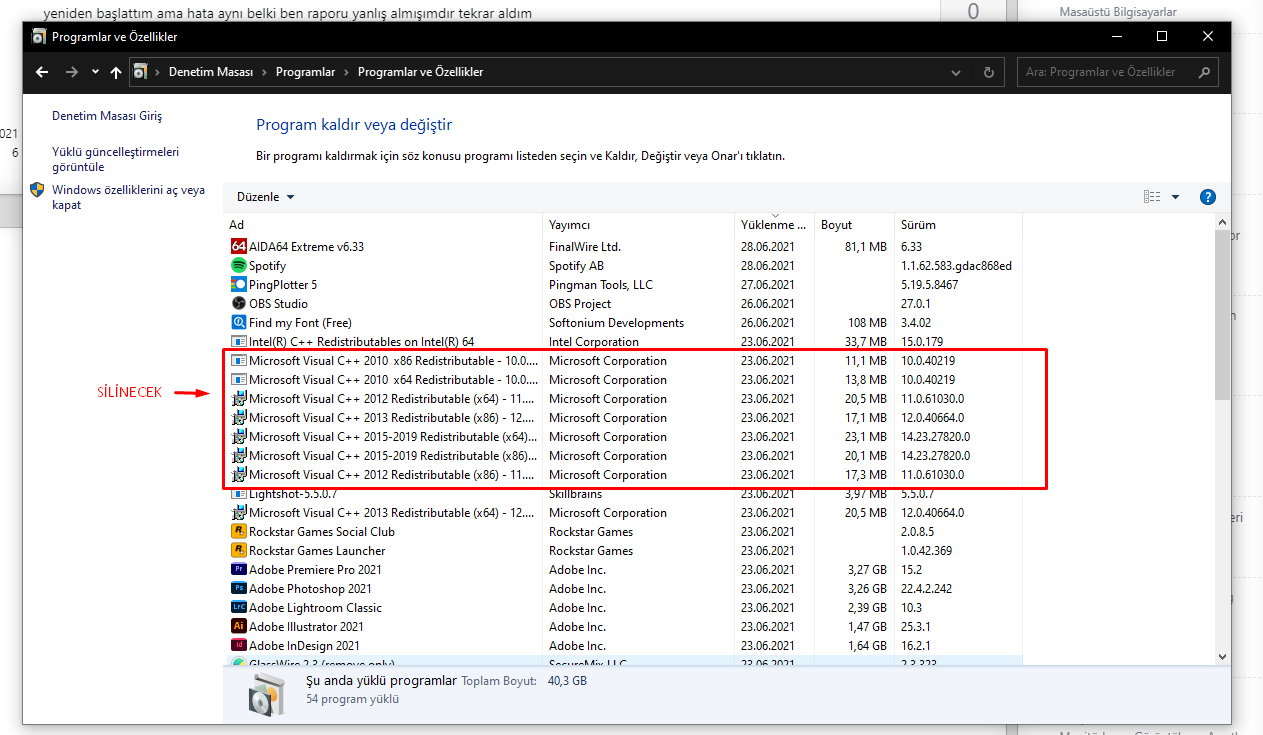
Task: Click the Softonium Developments publisher cell
Action: click(x=616, y=322)
